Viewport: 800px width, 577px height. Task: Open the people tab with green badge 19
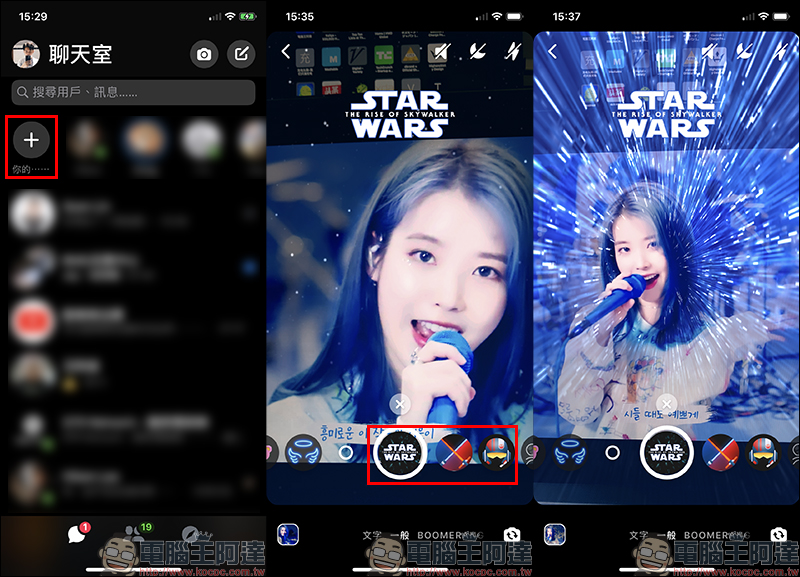pyautogui.click(x=132, y=534)
